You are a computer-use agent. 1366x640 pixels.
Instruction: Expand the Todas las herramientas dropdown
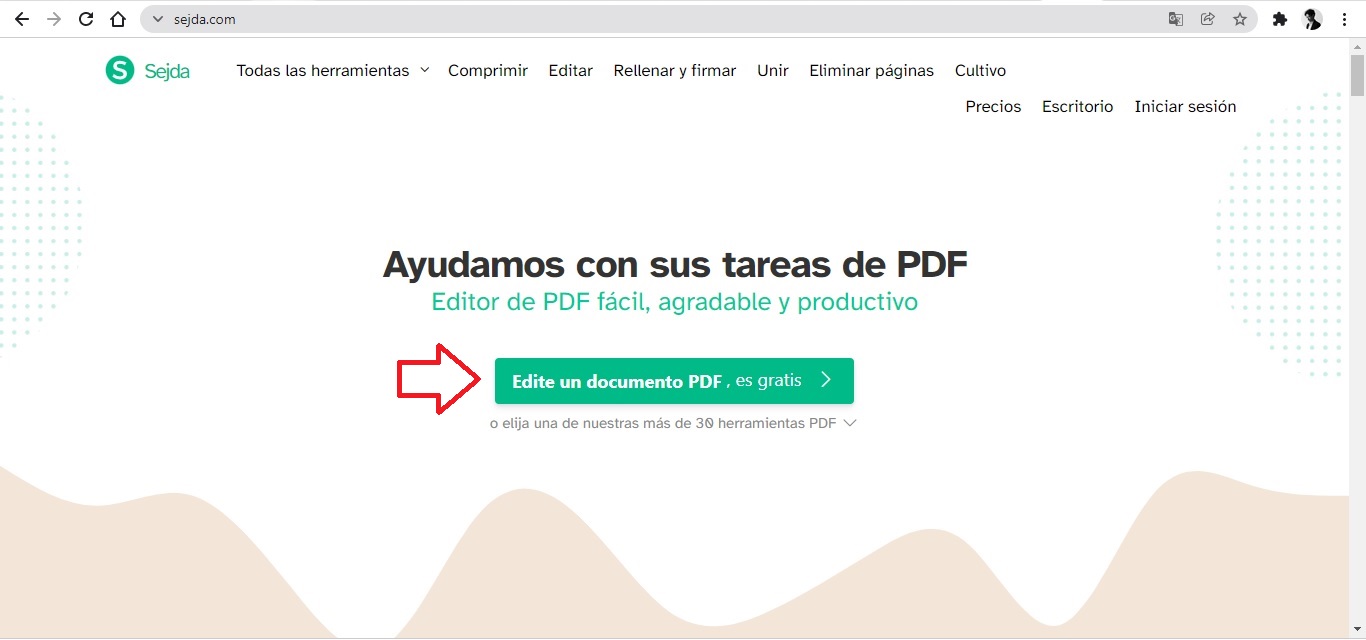pyautogui.click(x=331, y=70)
